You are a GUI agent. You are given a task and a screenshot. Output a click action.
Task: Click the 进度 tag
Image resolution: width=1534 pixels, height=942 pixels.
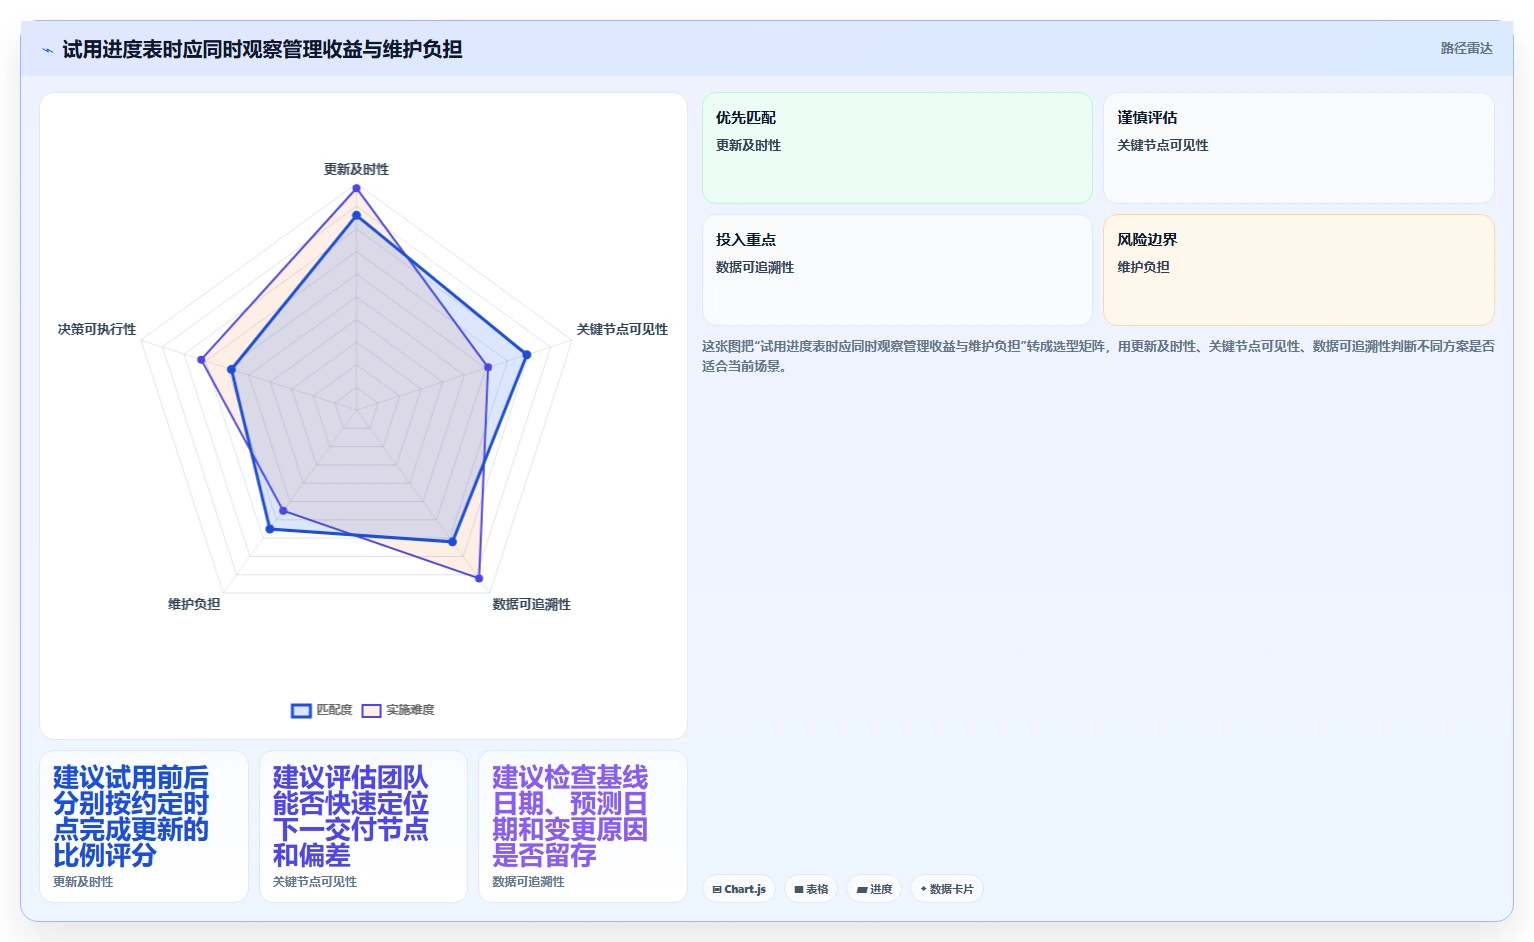pos(874,889)
